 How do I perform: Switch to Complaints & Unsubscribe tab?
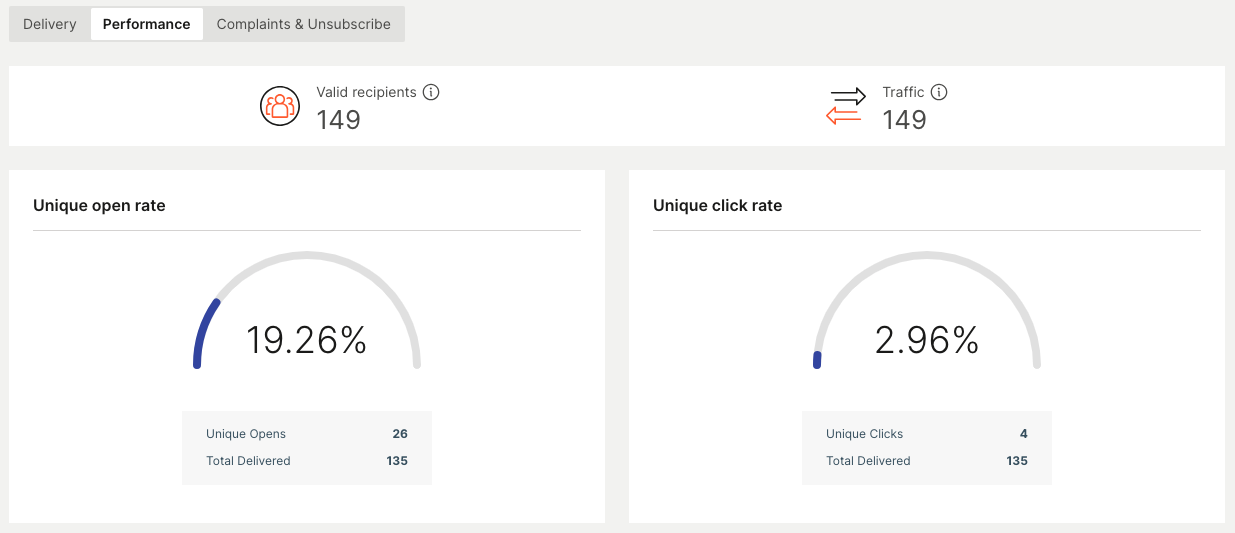[x=303, y=24]
